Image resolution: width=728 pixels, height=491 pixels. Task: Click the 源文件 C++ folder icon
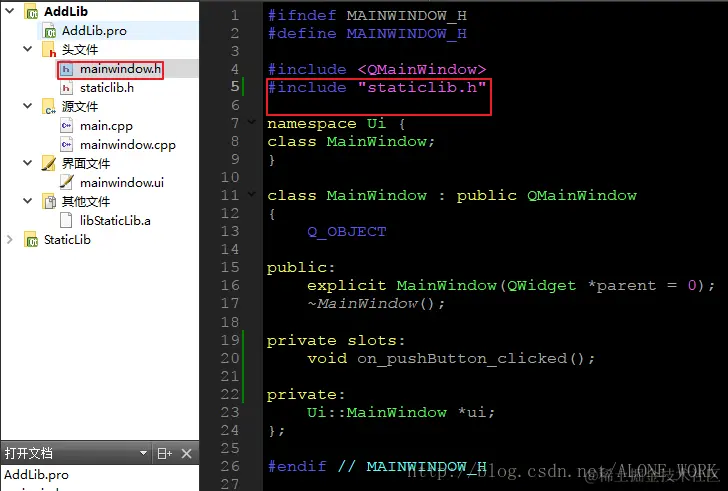coord(49,106)
